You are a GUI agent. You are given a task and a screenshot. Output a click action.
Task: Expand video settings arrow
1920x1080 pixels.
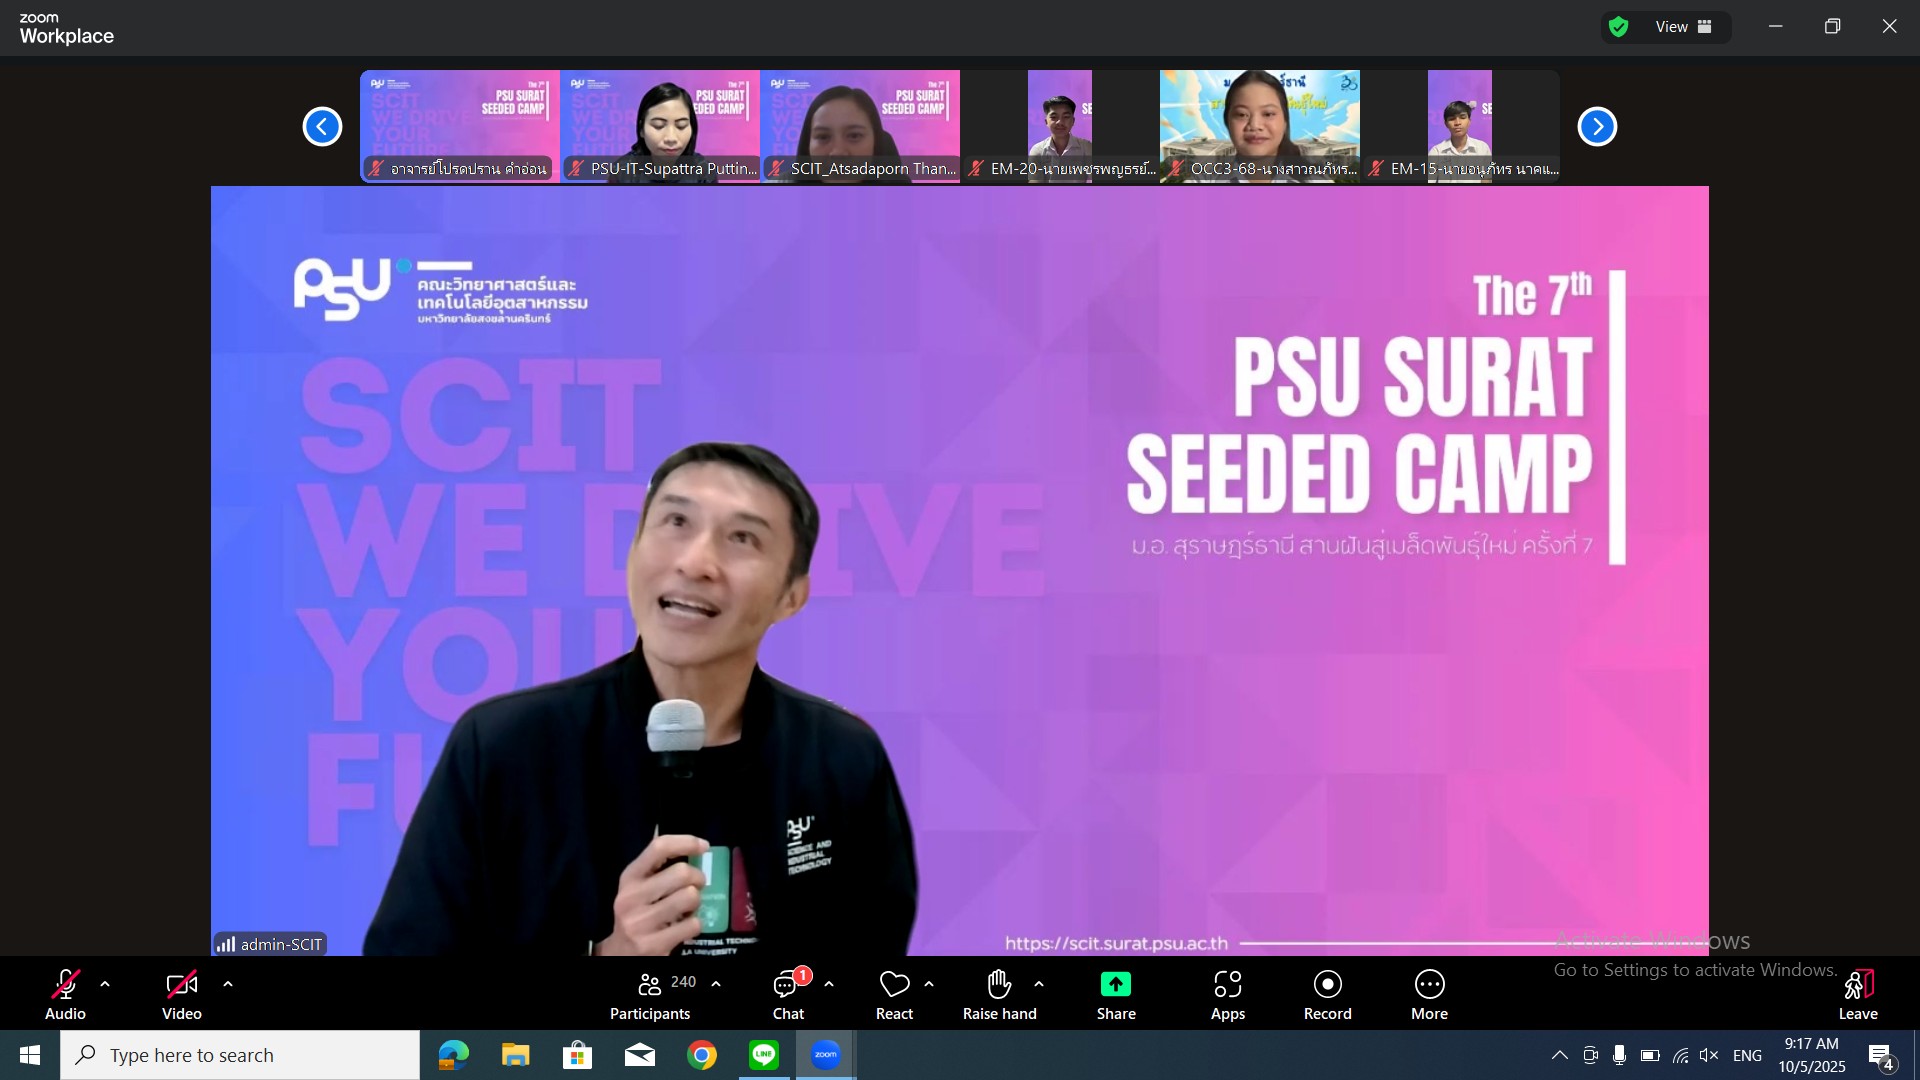[x=228, y=985]
